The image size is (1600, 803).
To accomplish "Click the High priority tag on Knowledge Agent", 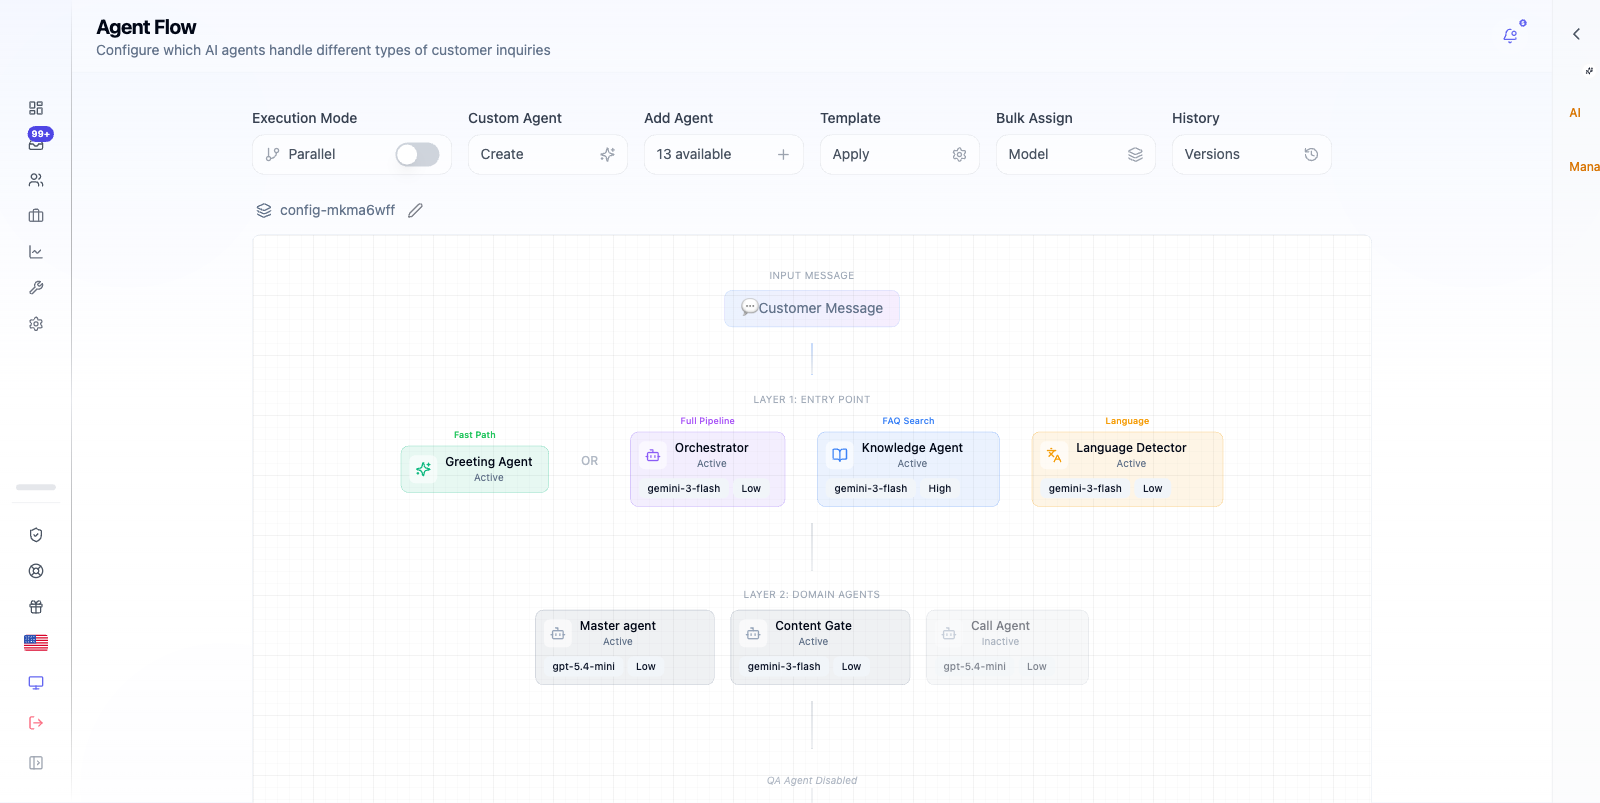I will coord(940,489).
